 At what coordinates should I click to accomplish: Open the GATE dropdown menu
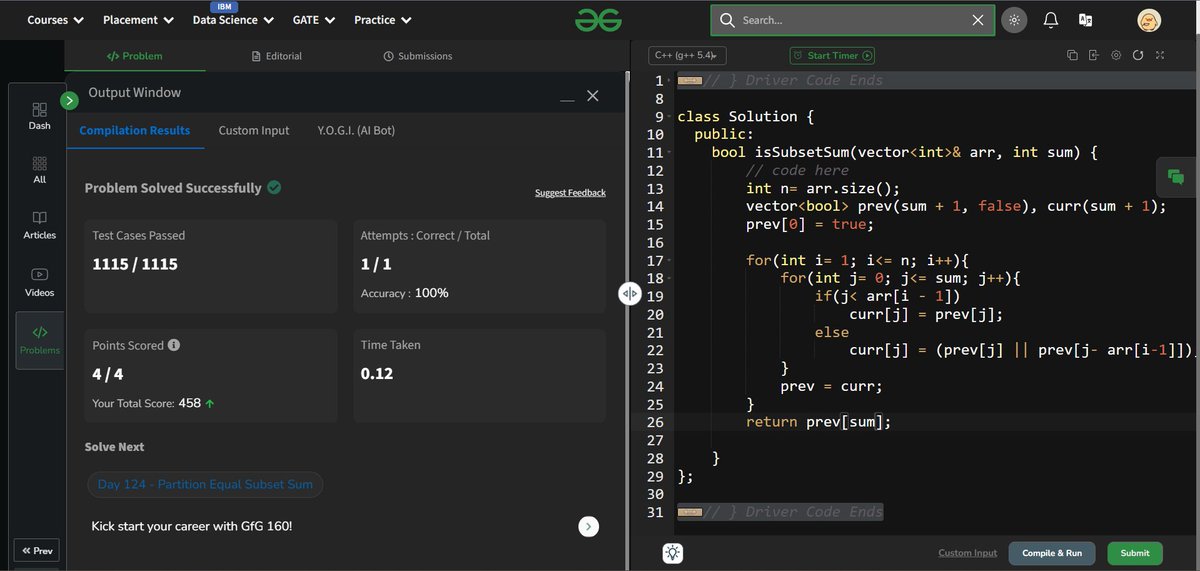[x=313, y=20]
